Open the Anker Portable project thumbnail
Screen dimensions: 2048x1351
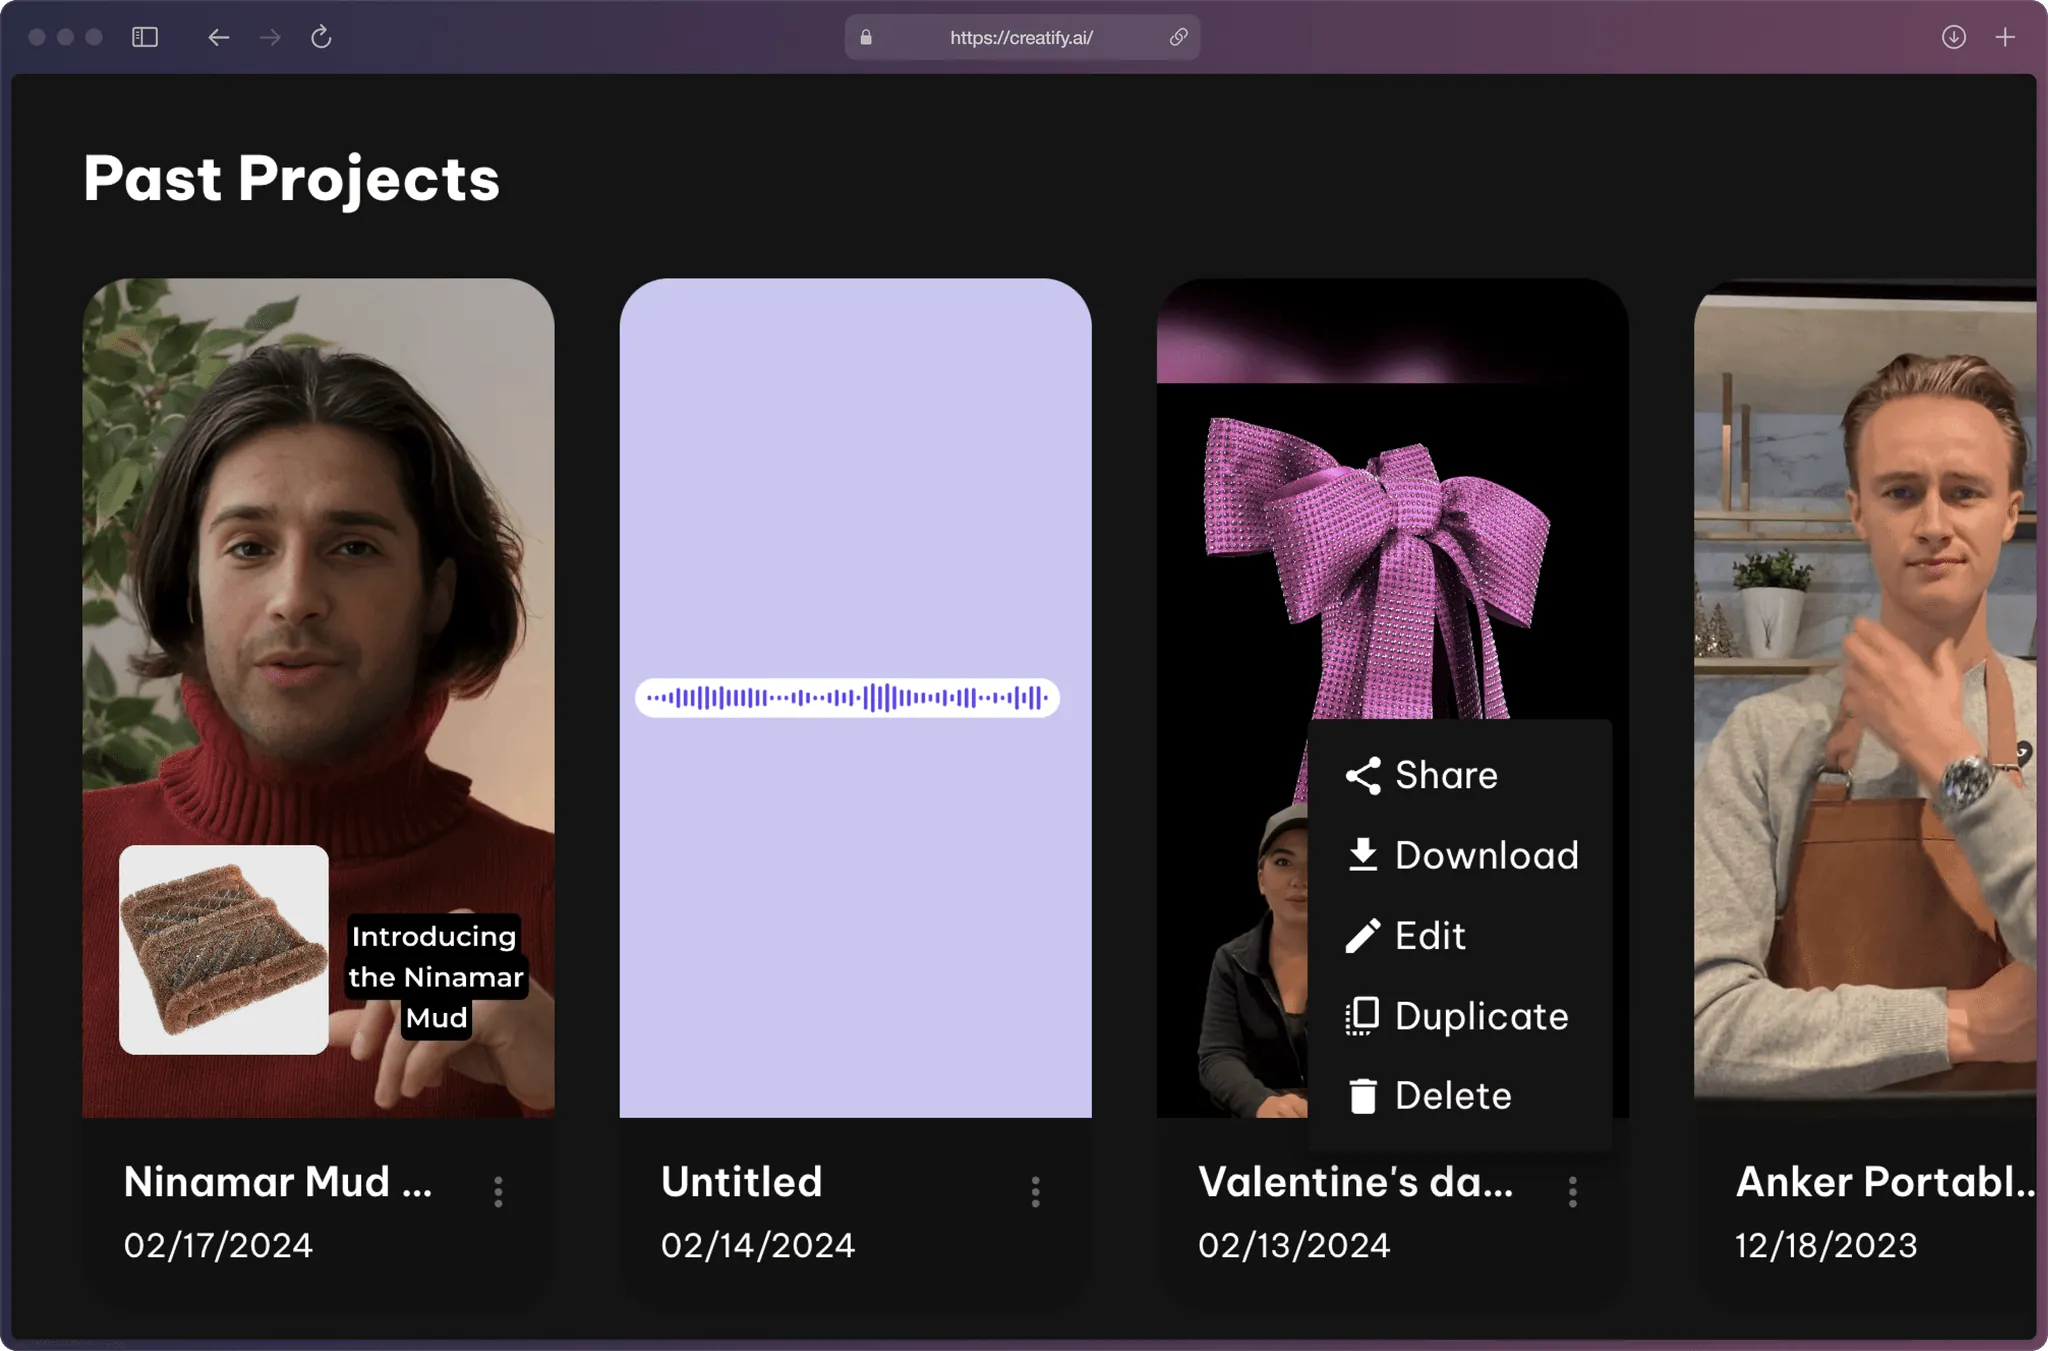[x=1865, y=697]
